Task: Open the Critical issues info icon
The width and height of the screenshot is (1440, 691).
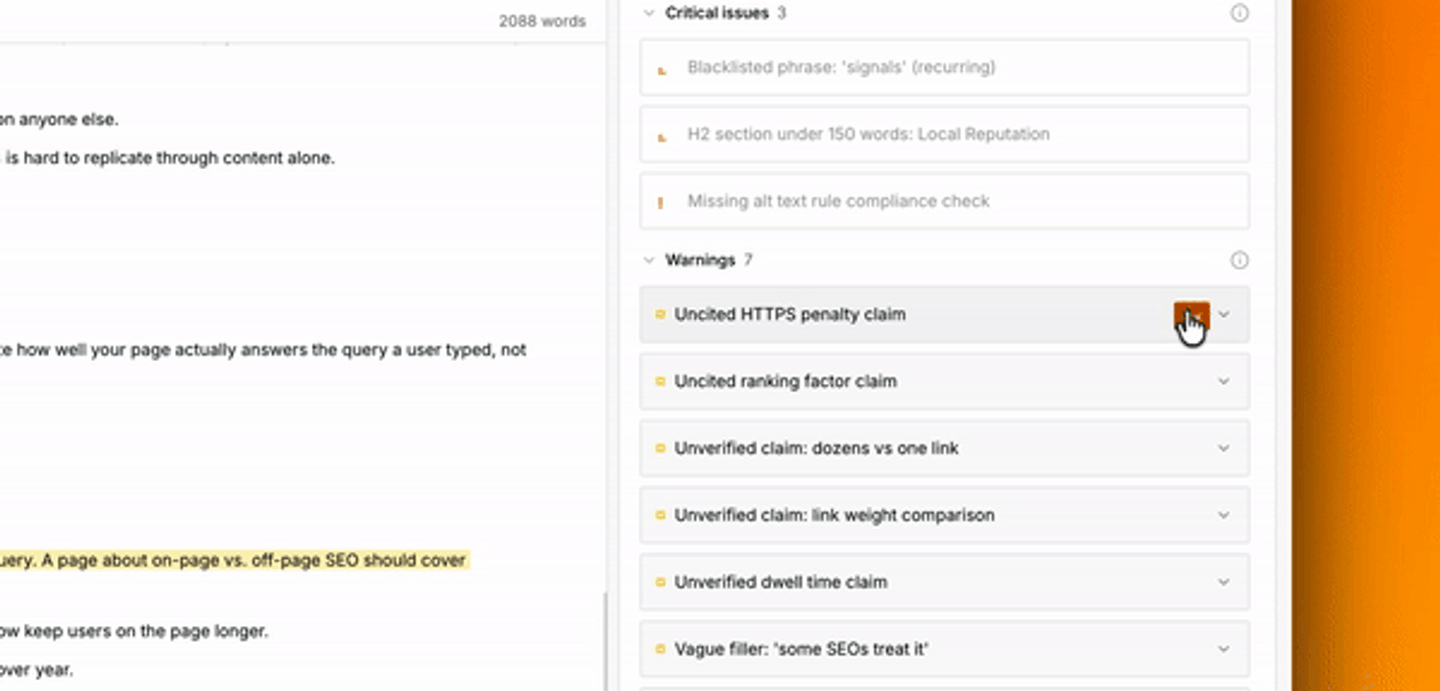Action: pyautogui.click(x=1239, y=13)
